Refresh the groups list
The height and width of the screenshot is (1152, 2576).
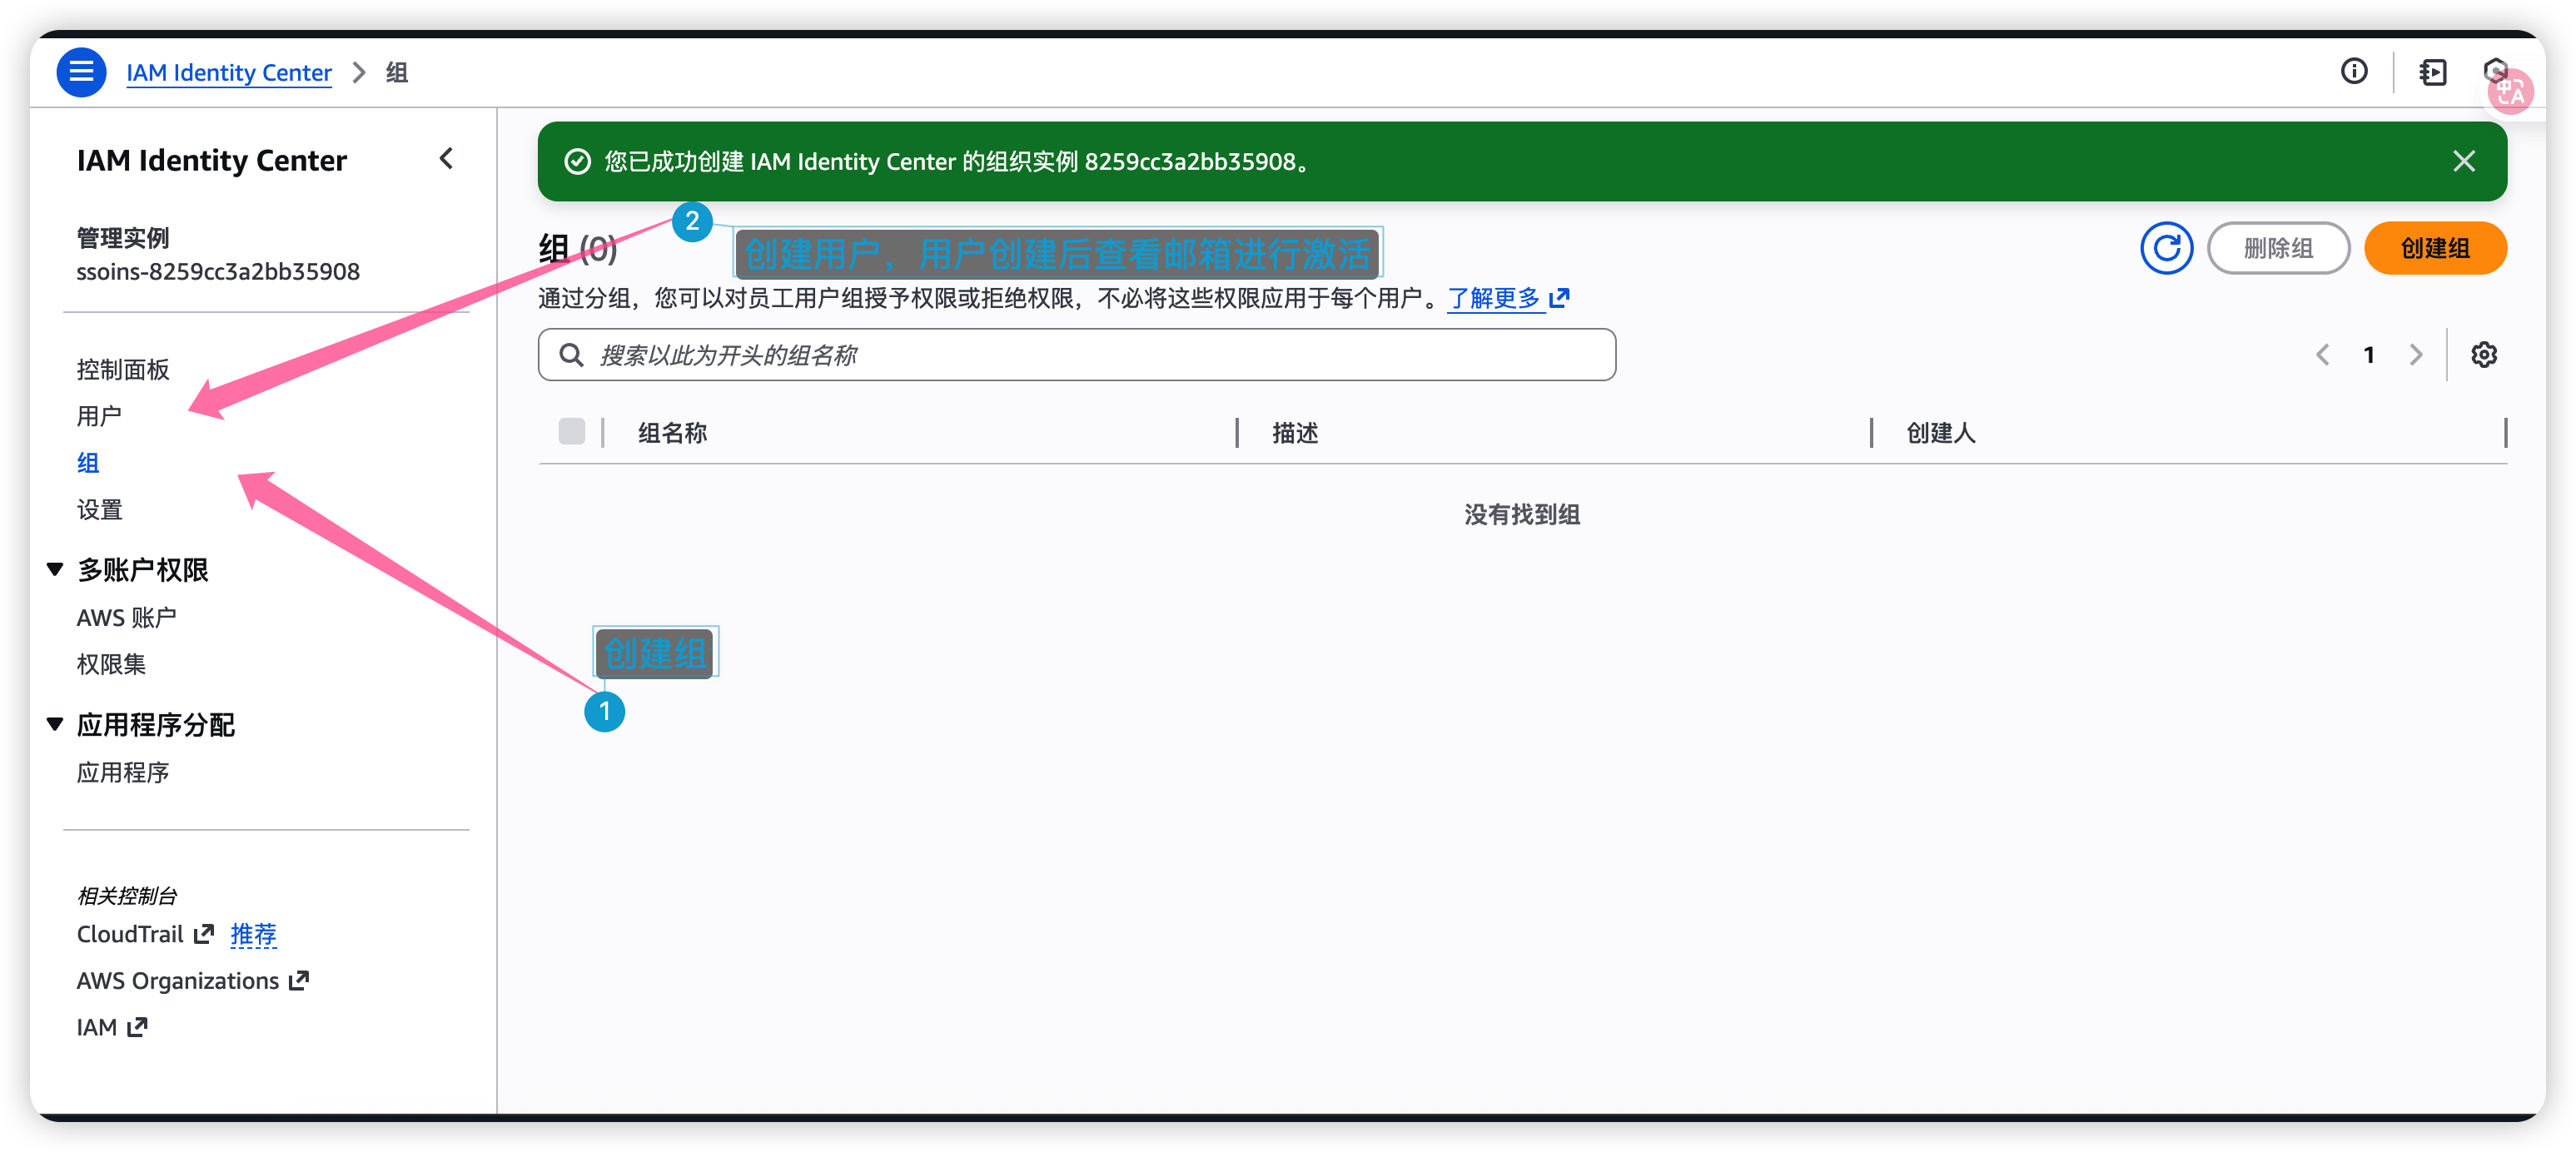2166,248
